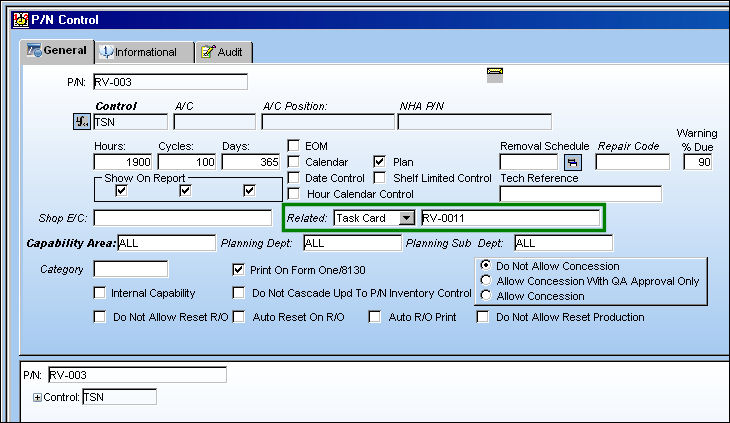
Task: Click the Days field showing 365
Action: [251, 162]
